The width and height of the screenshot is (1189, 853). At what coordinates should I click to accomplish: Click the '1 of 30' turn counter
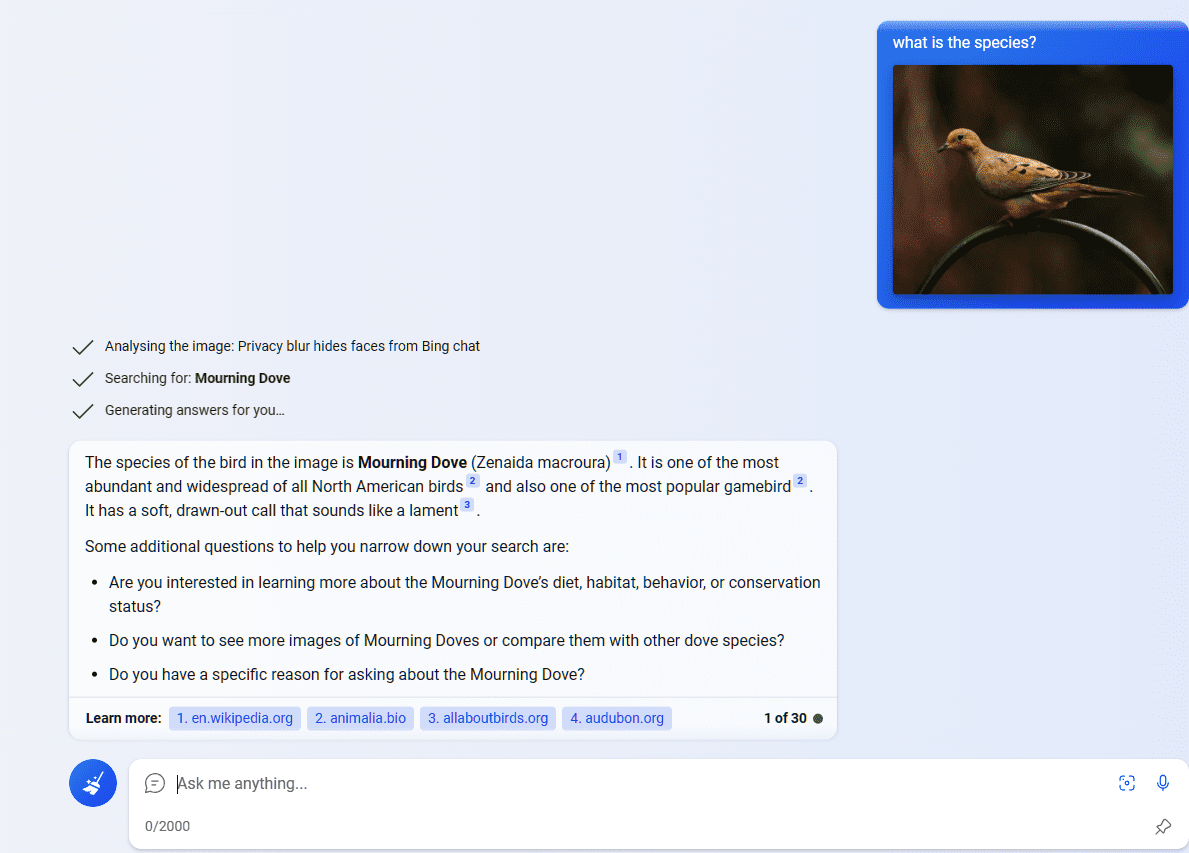coord(785,718)
